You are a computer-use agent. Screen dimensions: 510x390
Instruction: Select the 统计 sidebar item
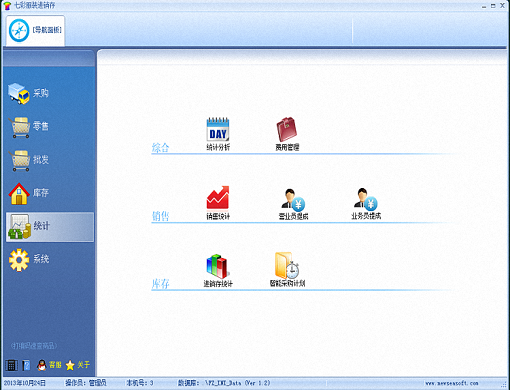50,227
